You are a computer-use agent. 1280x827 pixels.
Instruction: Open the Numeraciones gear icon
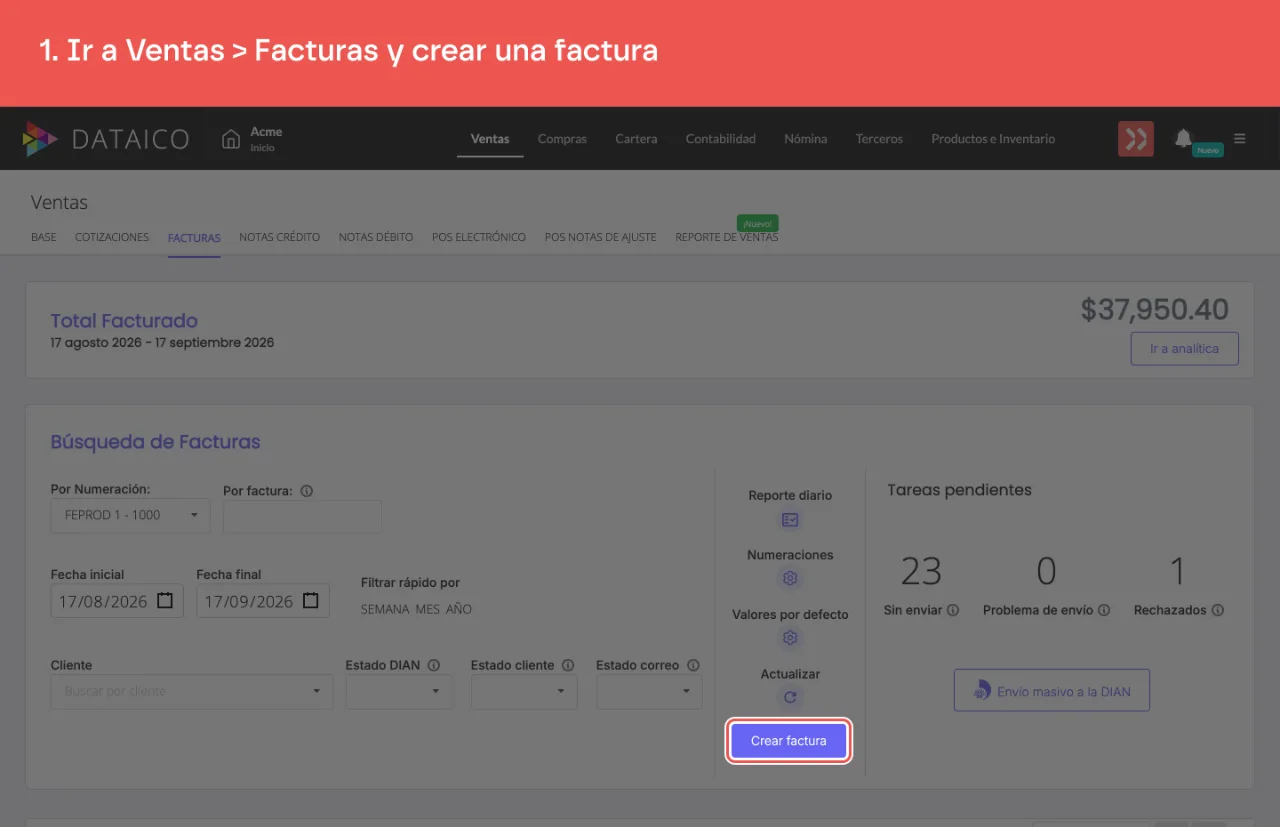pyautogui.click(x=790, y=578)
